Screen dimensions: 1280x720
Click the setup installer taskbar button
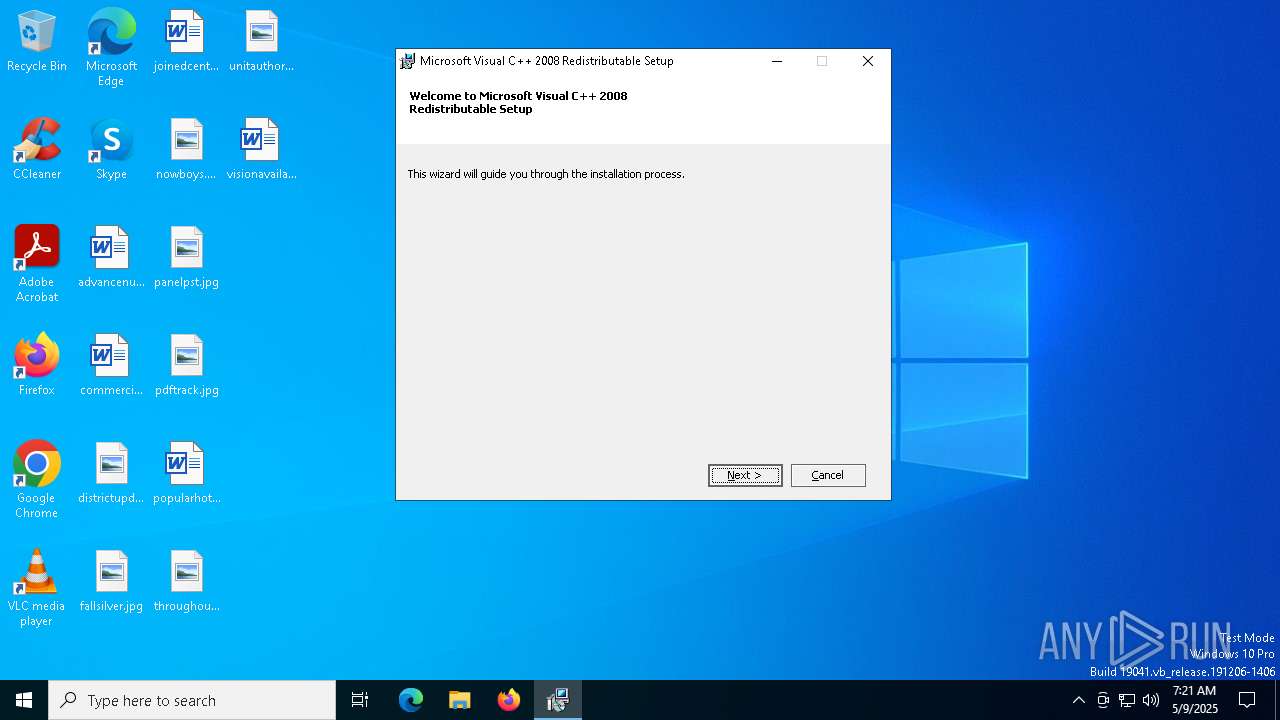(558, 700)
